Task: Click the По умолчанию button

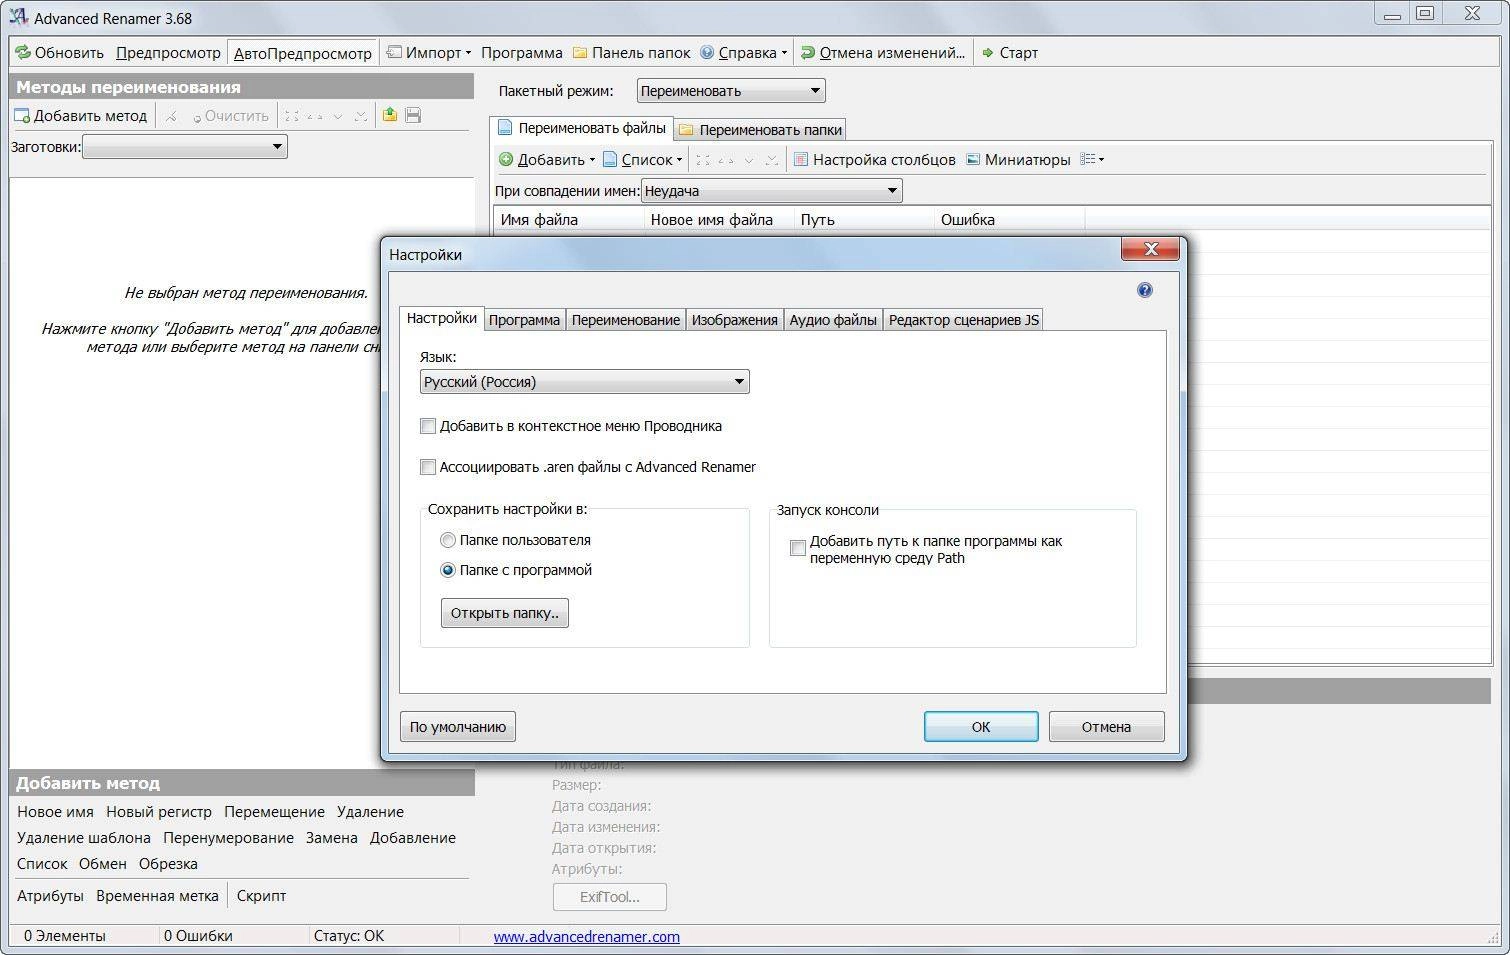Action: (x=458, y=727)
